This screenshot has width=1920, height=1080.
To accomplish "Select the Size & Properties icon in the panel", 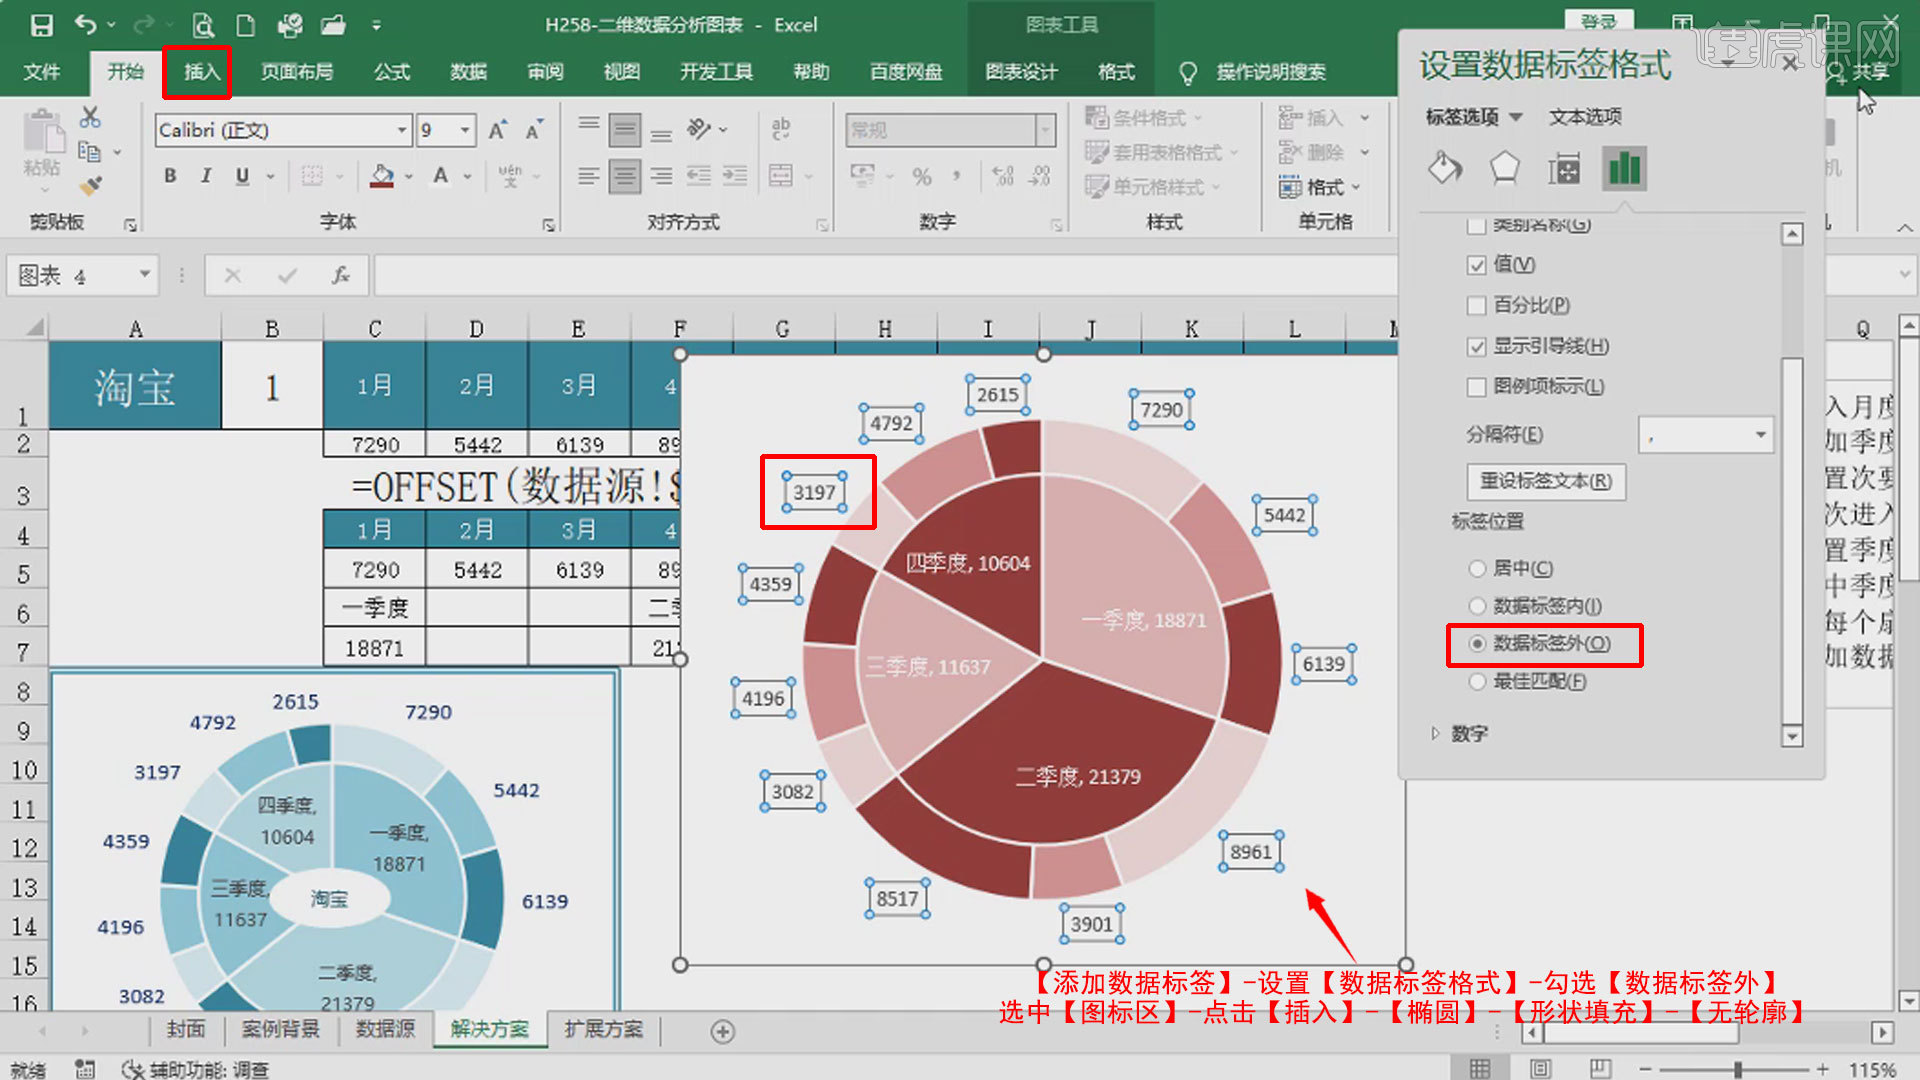I will 1564,168.
